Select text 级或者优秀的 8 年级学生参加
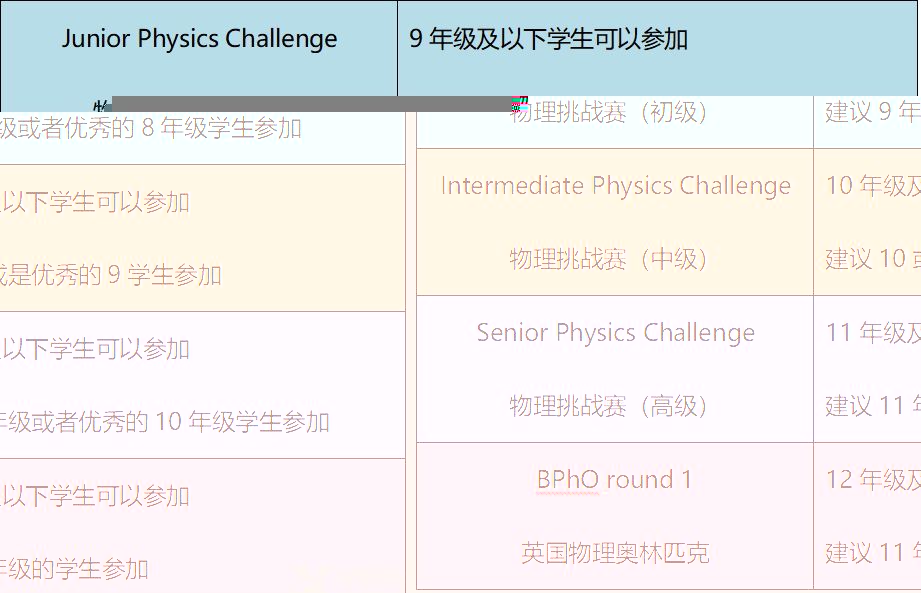The width and height of the screenshot is (921, 593). (150, 128)
